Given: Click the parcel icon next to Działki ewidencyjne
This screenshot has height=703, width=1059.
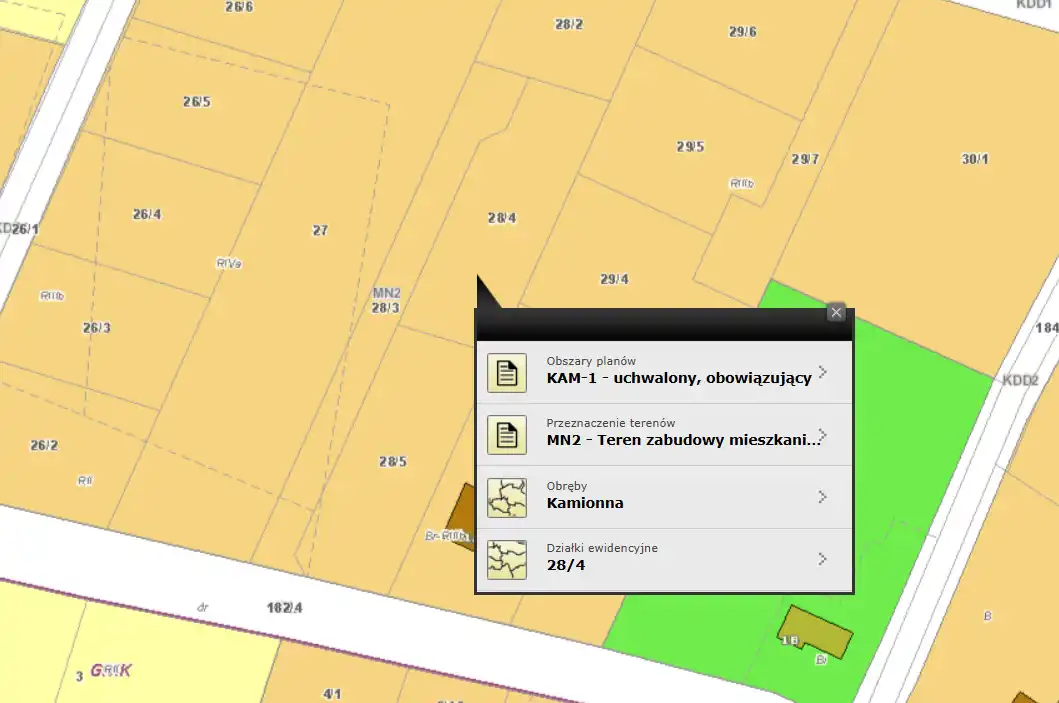Looking at the screenshot, I should click(507, 560).
